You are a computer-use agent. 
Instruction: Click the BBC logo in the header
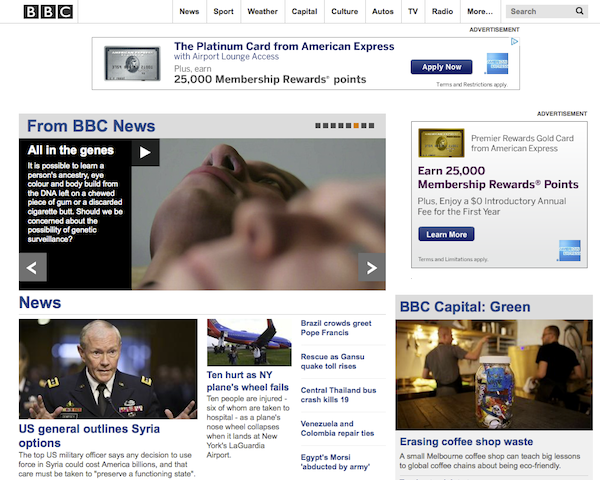pos(48,11)
